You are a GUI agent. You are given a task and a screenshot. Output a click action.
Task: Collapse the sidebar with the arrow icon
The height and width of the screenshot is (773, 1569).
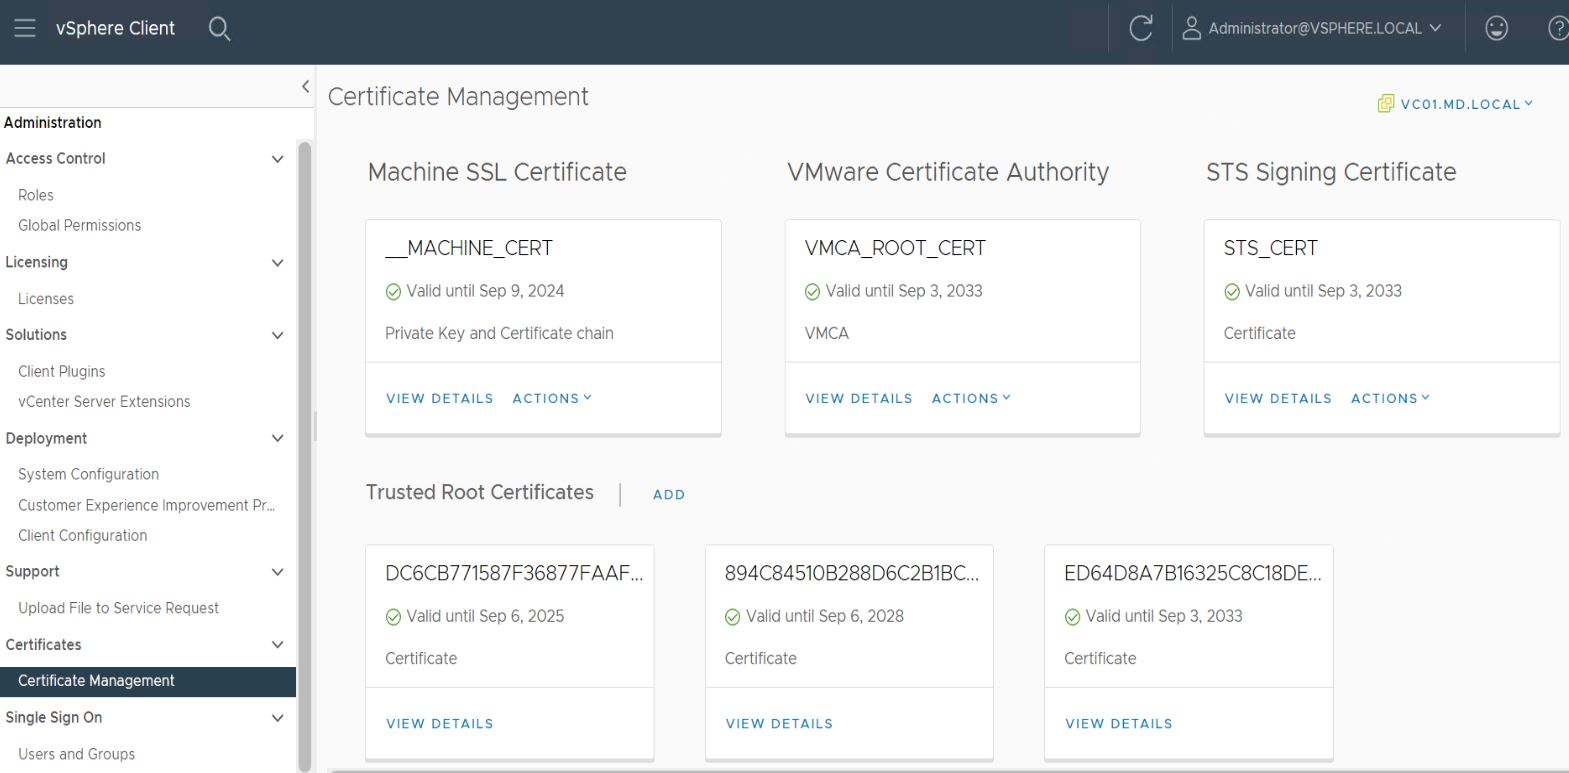pyautogui.click(x=305, y=87)
